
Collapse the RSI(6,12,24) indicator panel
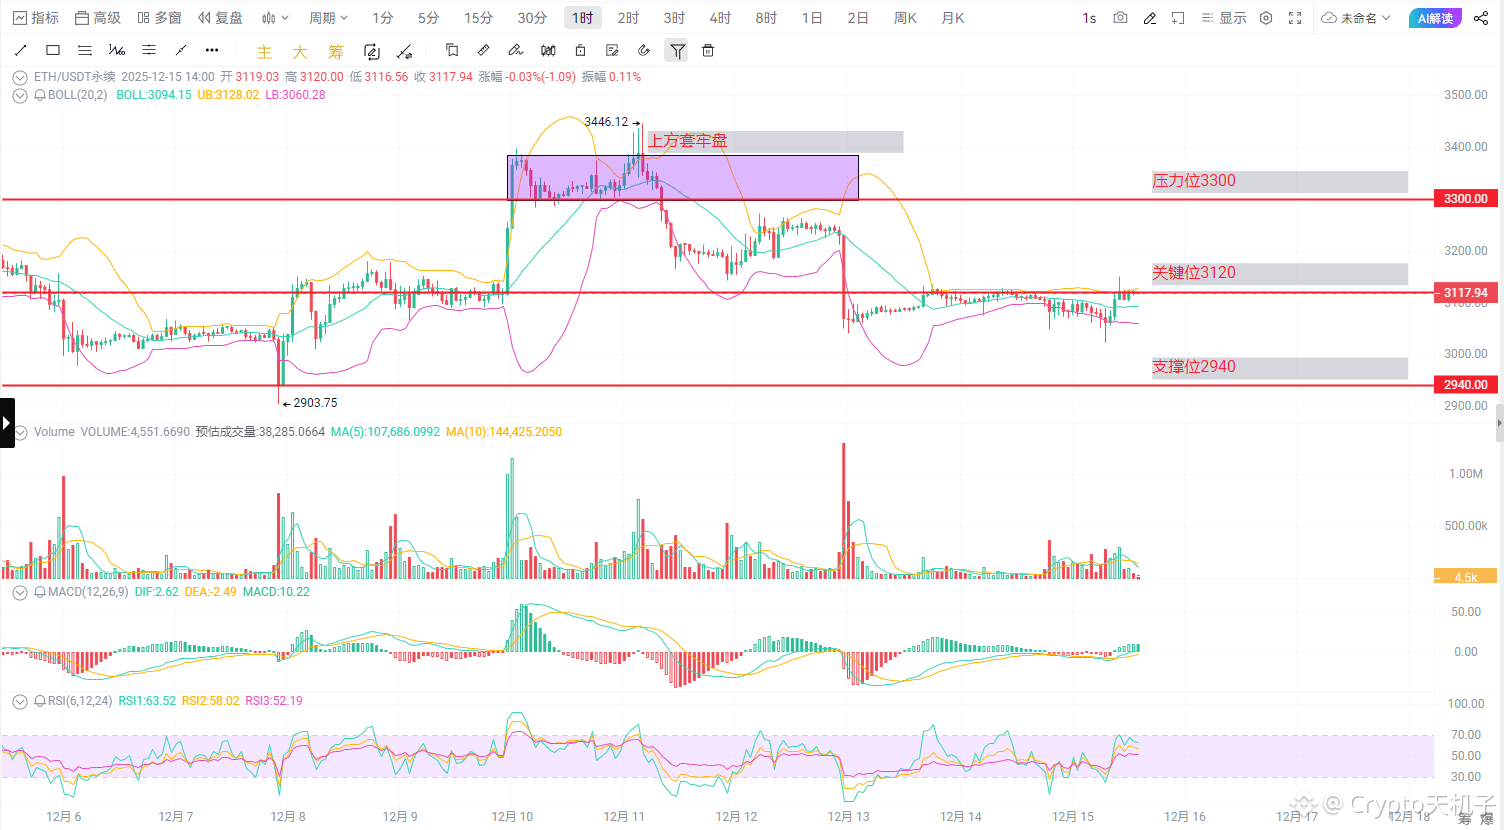click(20, 701)
